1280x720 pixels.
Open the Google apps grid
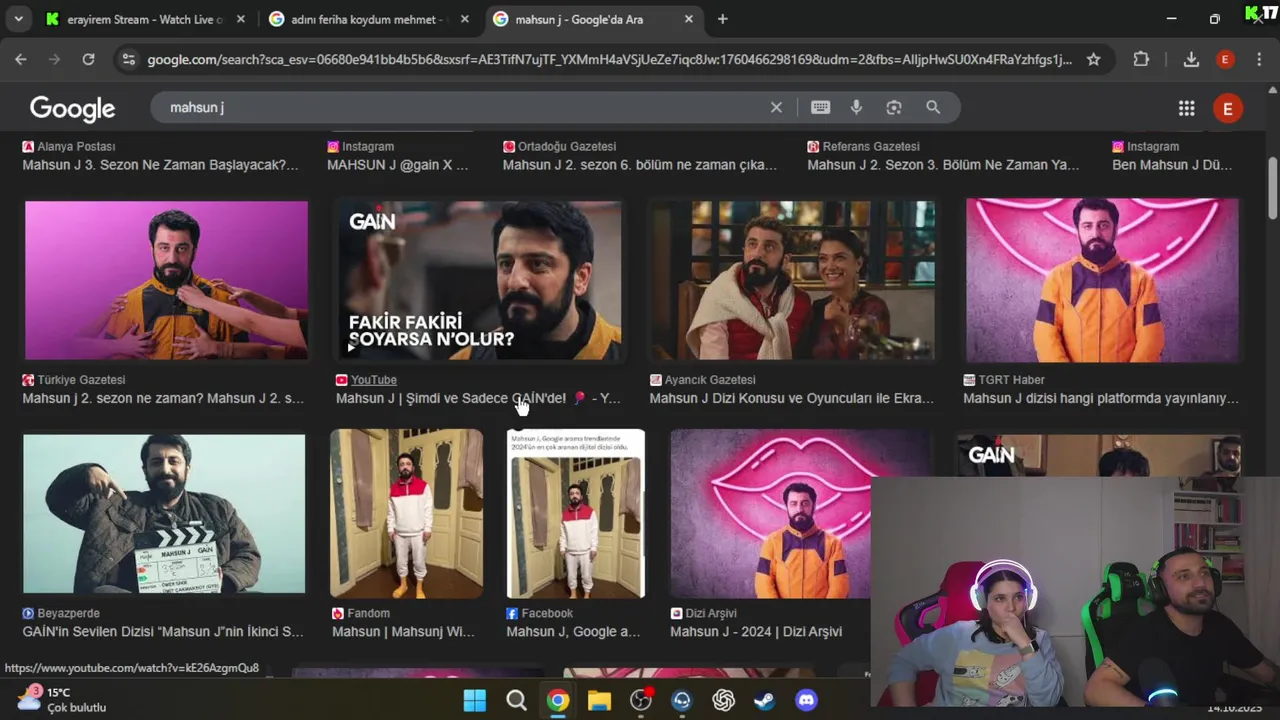[1186, 108]
